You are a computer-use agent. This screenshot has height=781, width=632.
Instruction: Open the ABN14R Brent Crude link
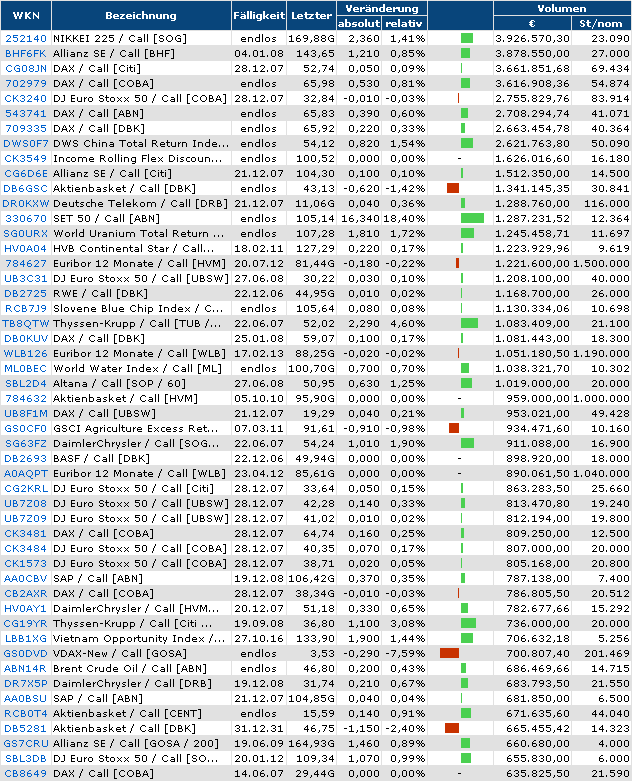(x=25, y=668)
